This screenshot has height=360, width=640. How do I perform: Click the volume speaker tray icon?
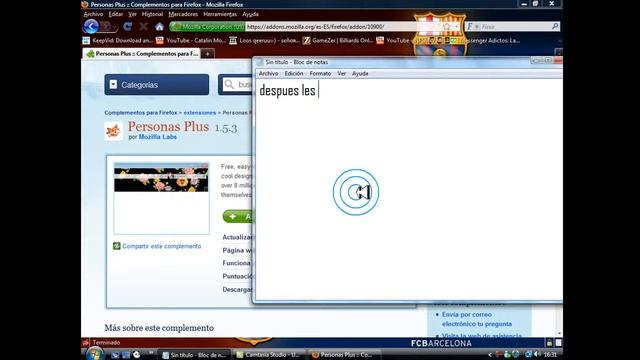pos(537,354)
